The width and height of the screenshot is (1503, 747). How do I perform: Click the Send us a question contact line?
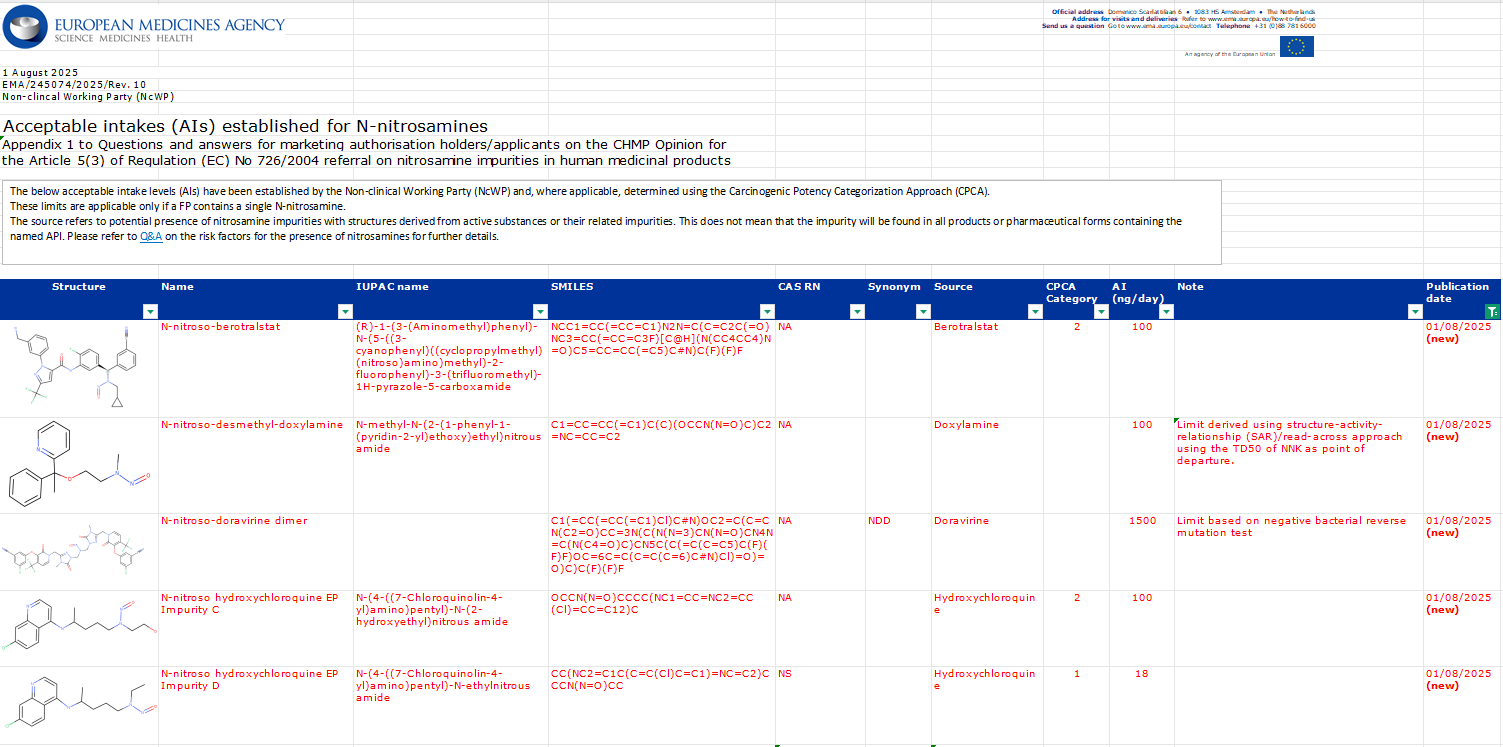[1179, 26]
